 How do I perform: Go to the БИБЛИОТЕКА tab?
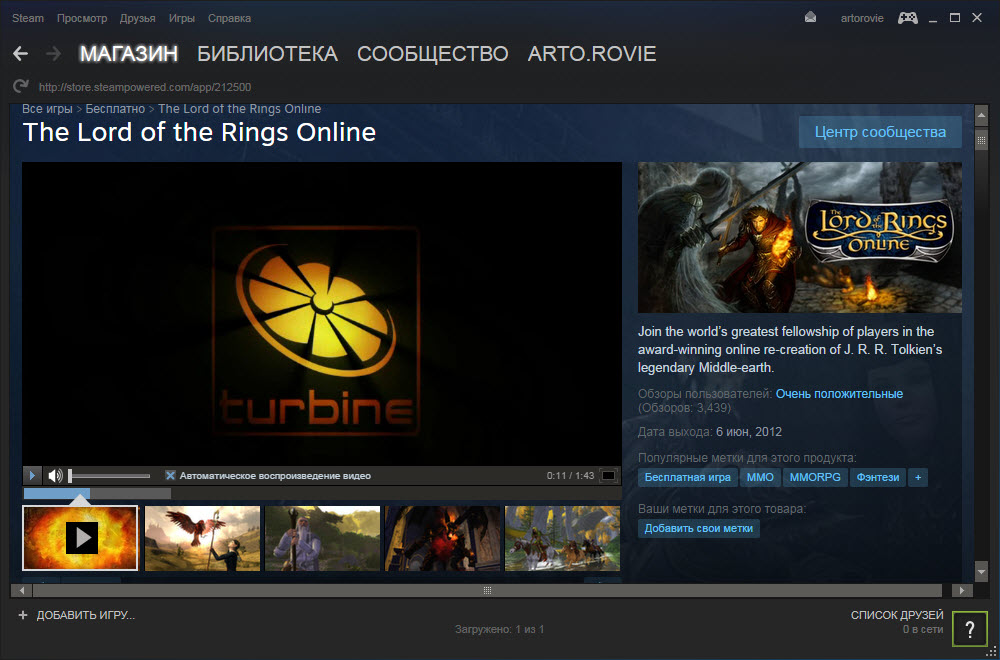pyautogui.click(x=267, y=54)
